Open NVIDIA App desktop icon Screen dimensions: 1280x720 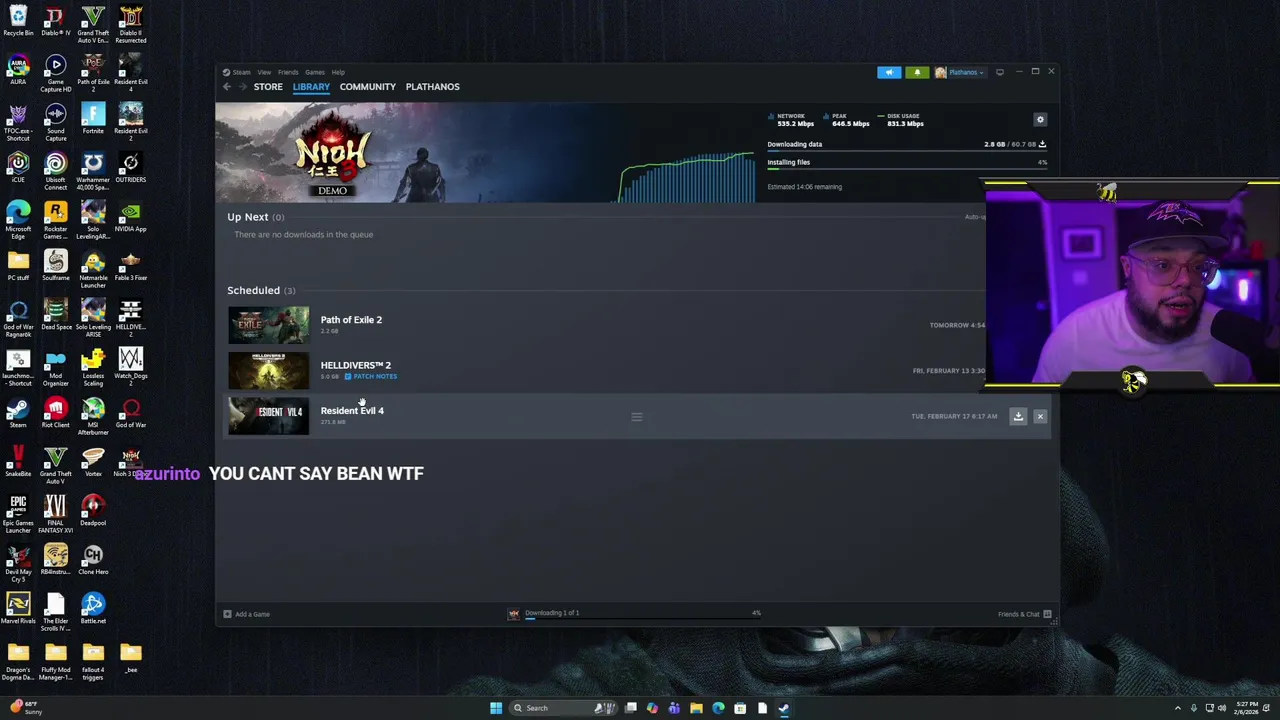(x=130, y=218)
